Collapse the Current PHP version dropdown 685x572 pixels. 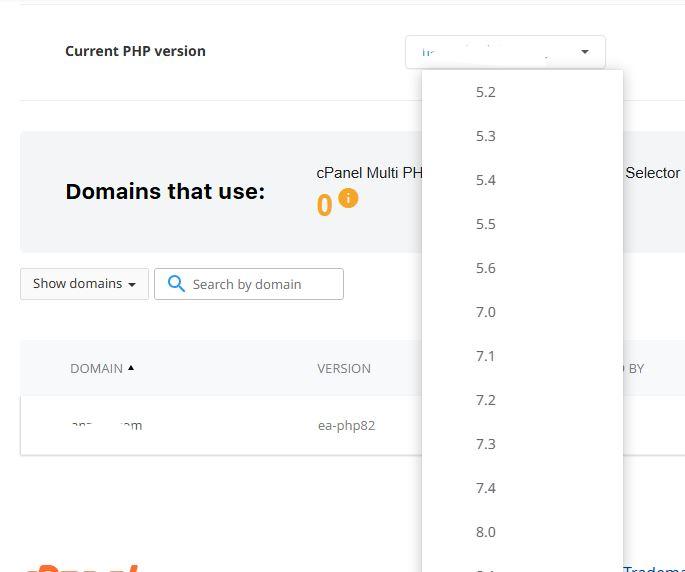585,52
